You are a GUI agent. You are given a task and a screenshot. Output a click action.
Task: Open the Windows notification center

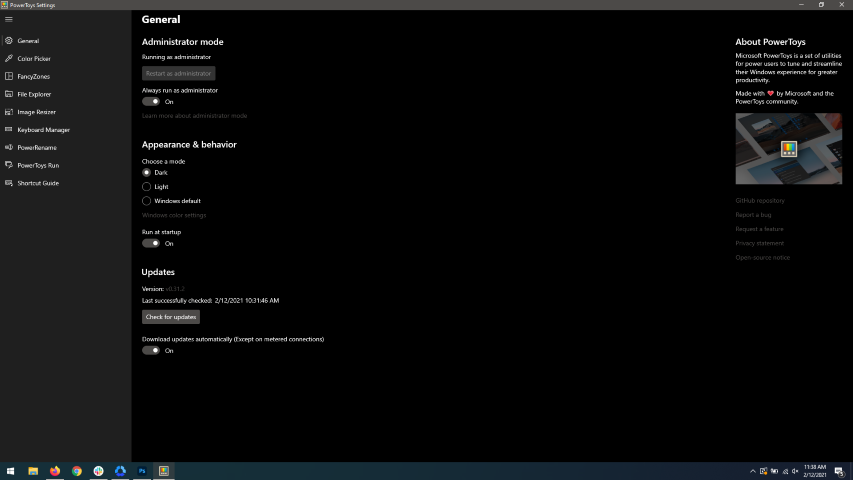(x=840, y=471)
